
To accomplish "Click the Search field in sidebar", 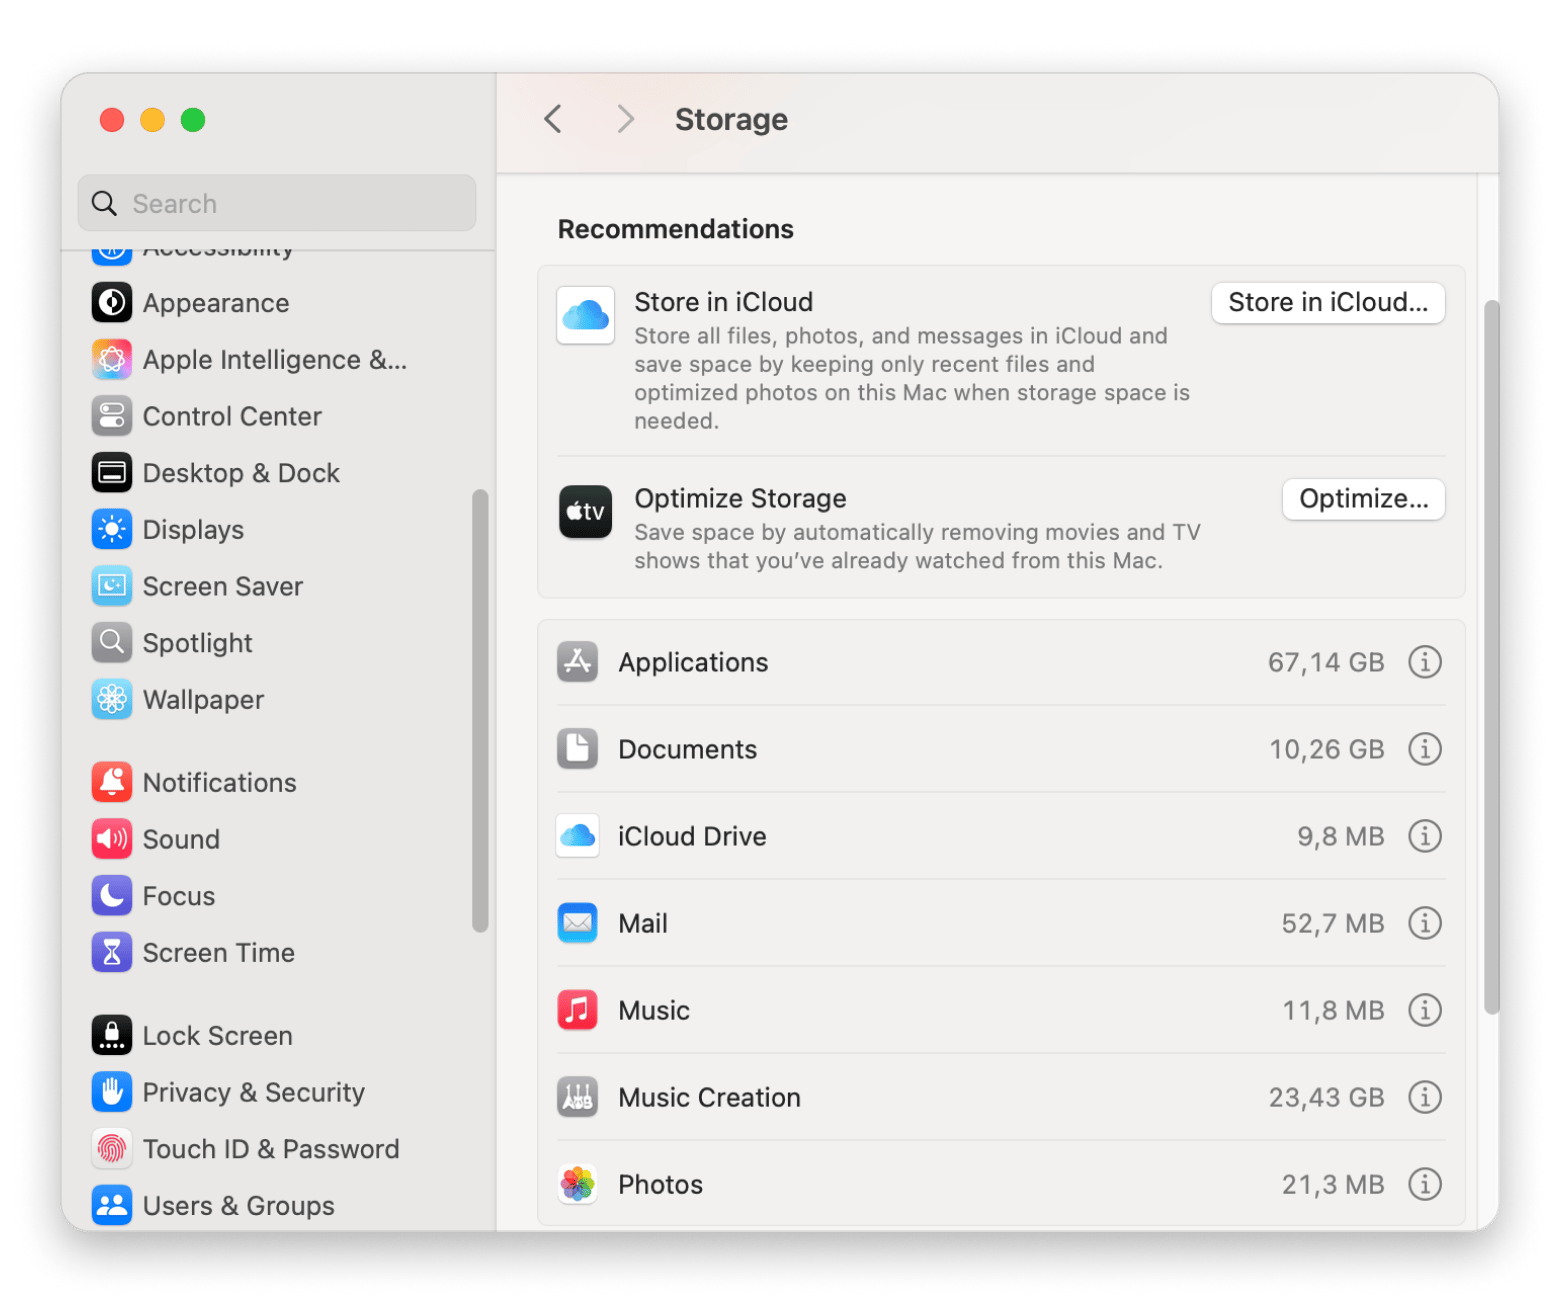I will pyautogui.click(x=277, y=203).
